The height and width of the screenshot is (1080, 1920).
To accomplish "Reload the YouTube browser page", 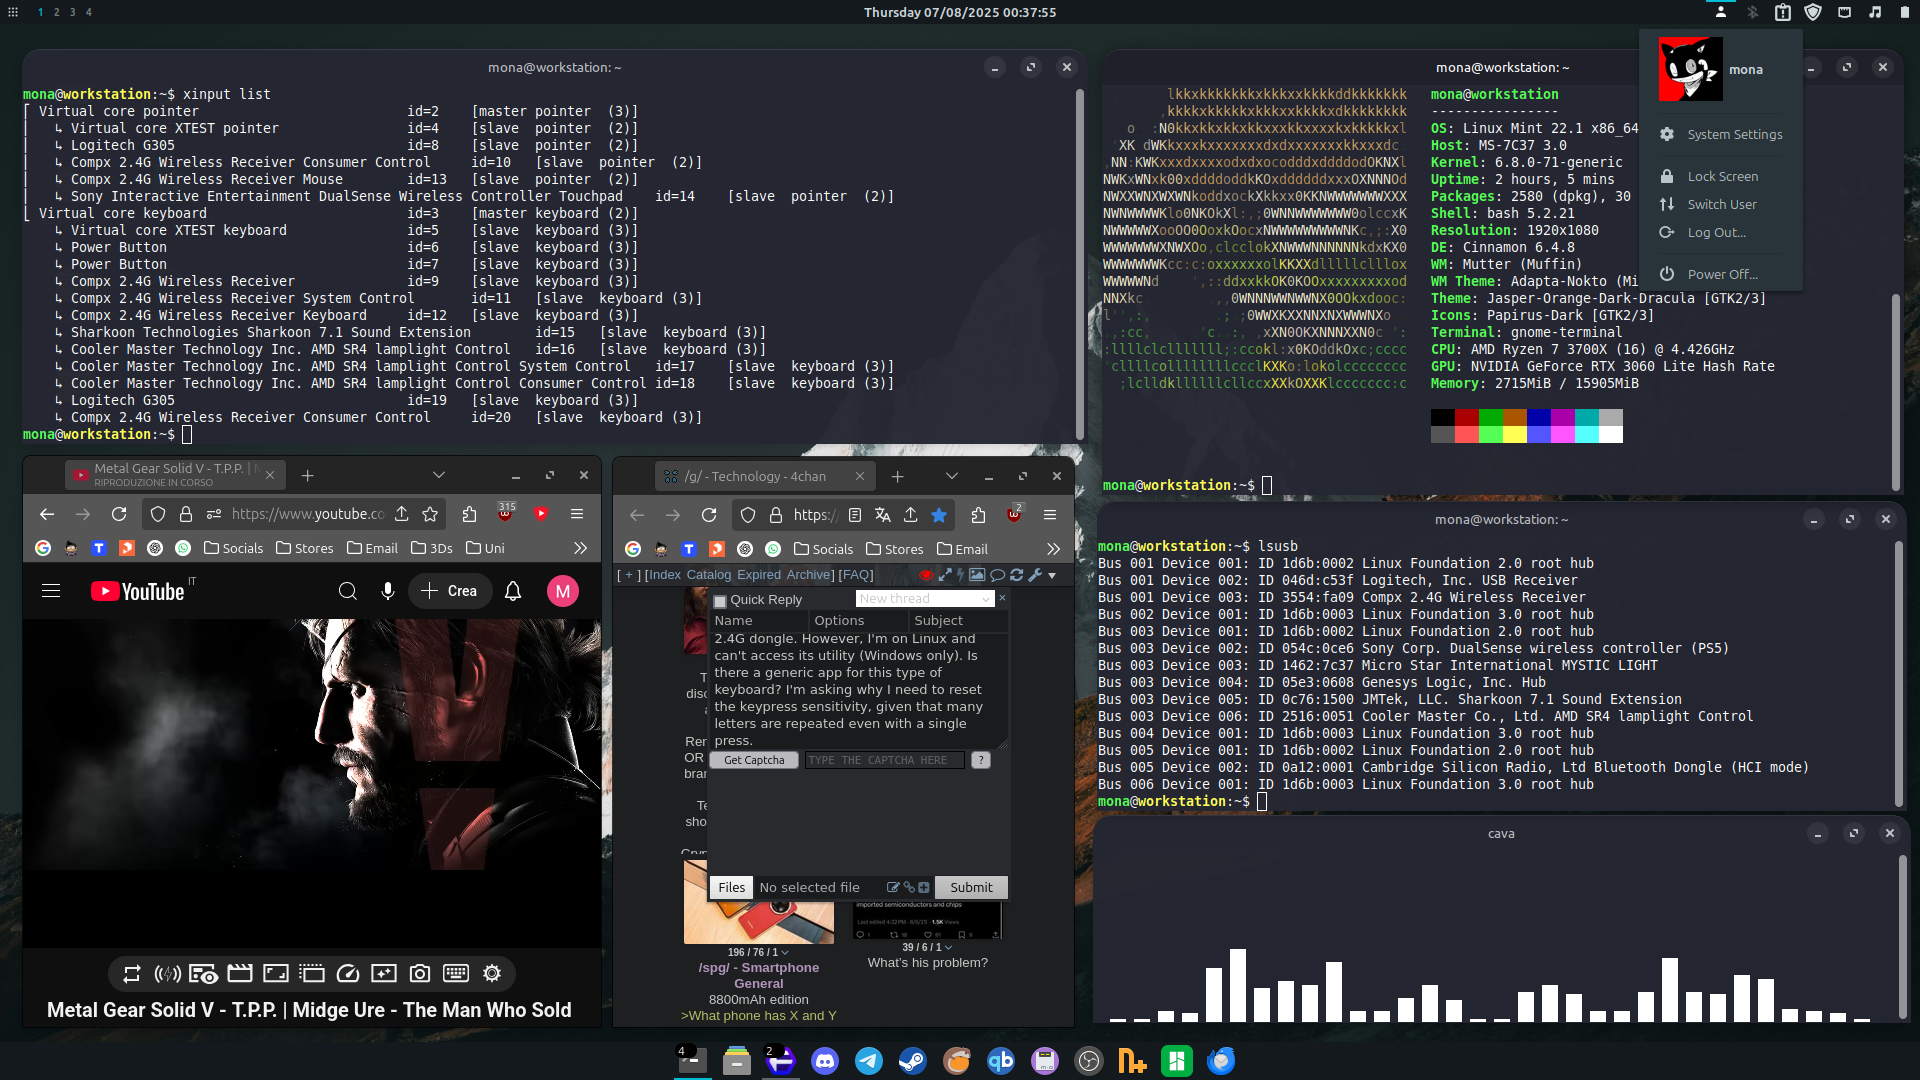I will coord(119,514).
